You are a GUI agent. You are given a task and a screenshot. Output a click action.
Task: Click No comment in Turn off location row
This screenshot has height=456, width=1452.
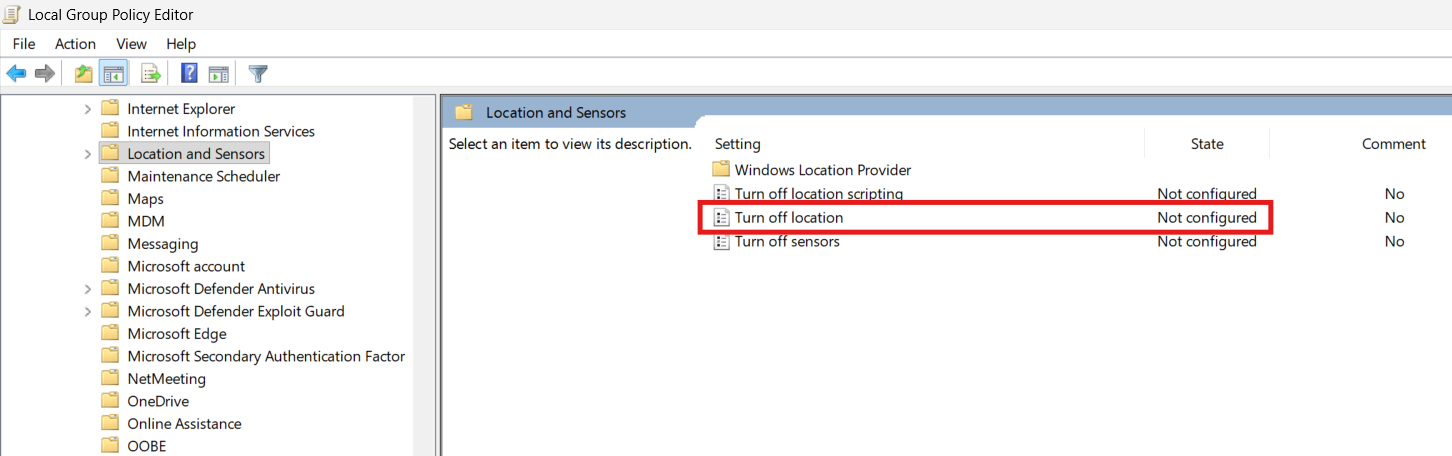(1394, 217)
